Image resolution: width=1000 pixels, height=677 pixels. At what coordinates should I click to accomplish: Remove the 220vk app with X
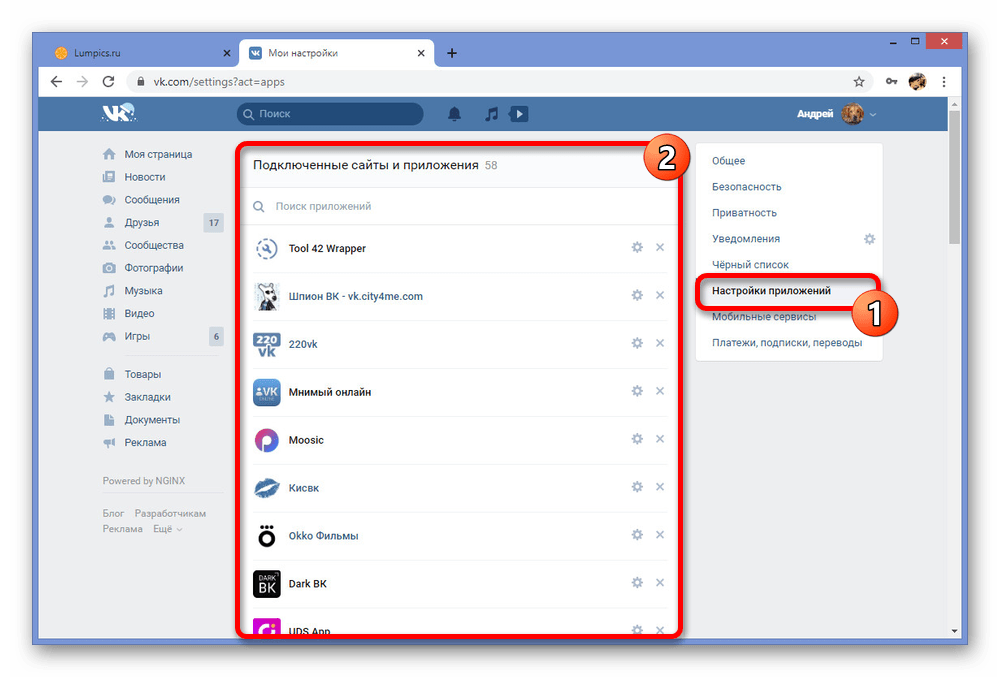click(660, 343)
